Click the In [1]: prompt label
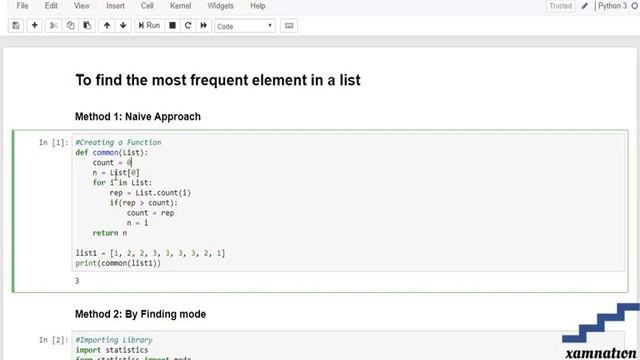 tap(54, 142)
